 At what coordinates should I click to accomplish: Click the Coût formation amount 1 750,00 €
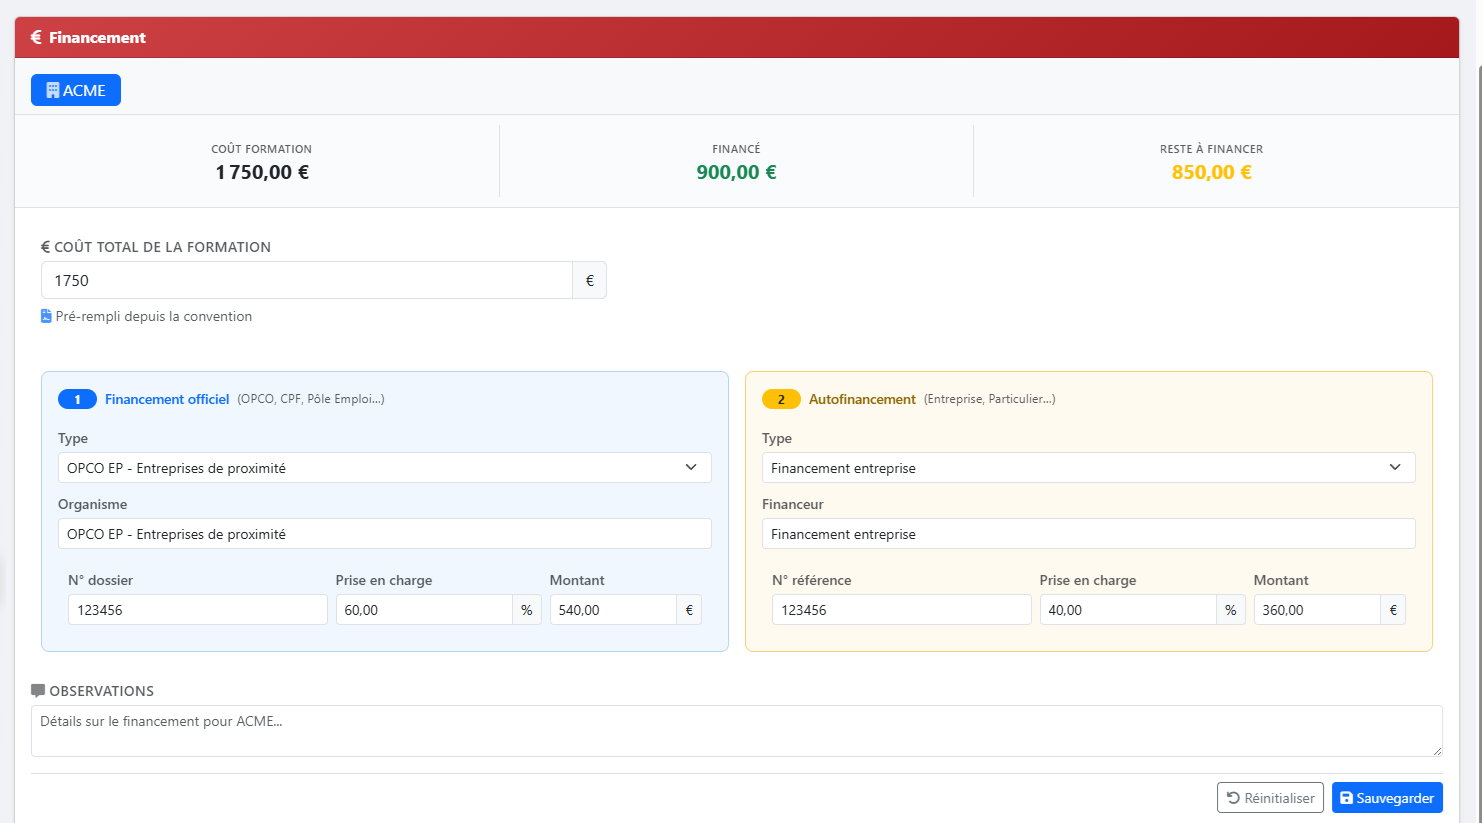pos(262,172)
